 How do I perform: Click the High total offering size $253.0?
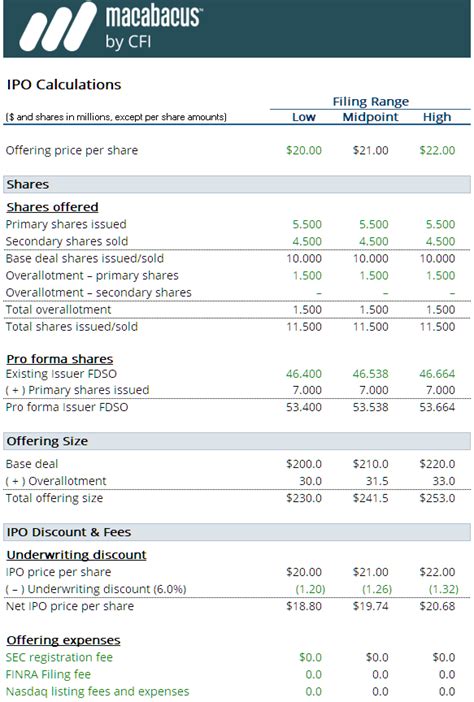[437, 498]
